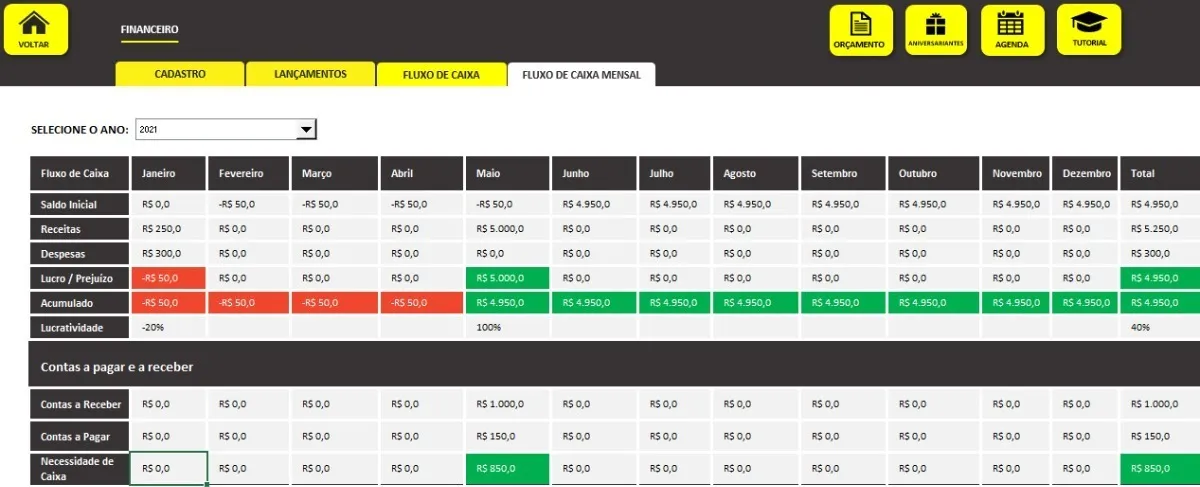Select the Lucro / Prejuízo row label

(79, 278)
